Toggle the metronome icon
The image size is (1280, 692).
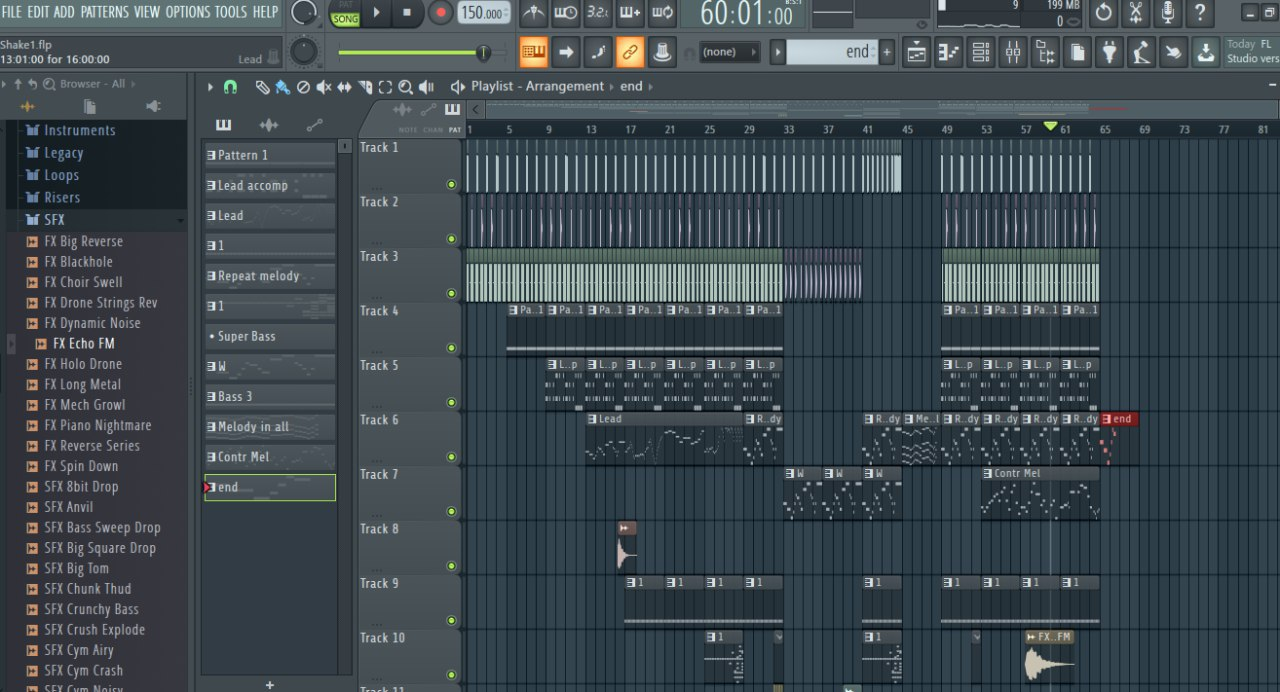tap(533, 13)
